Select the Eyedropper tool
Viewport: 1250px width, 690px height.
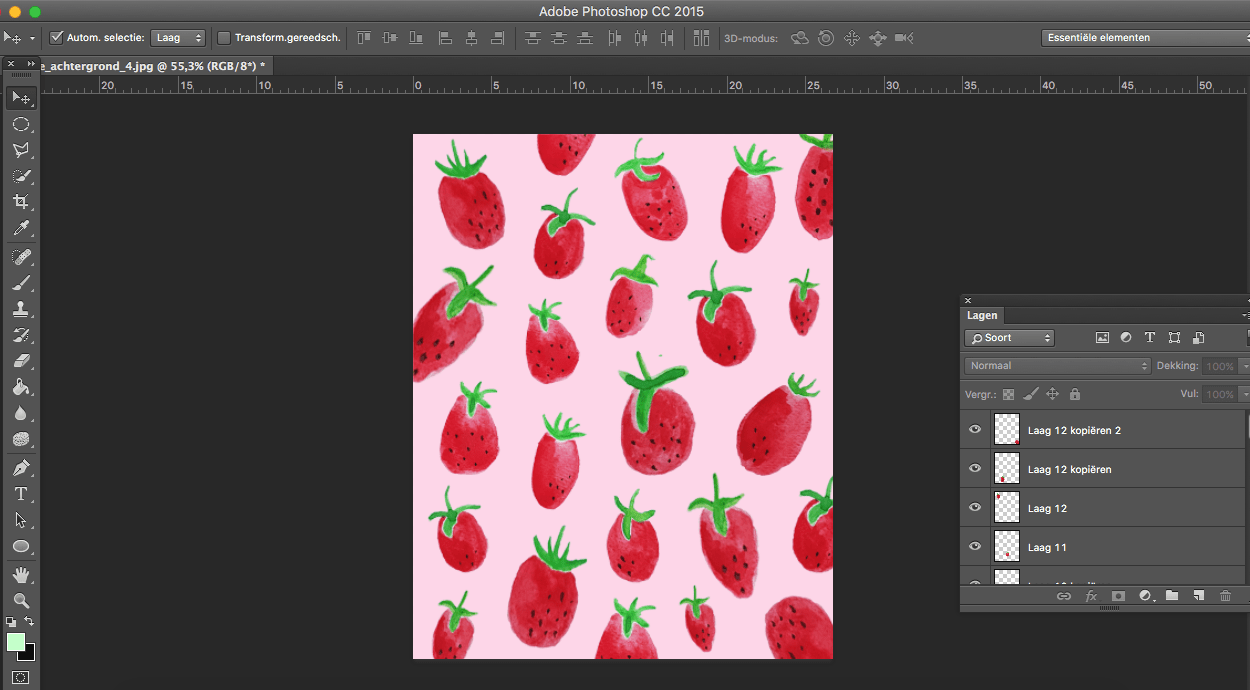click(x=20, y=230)
